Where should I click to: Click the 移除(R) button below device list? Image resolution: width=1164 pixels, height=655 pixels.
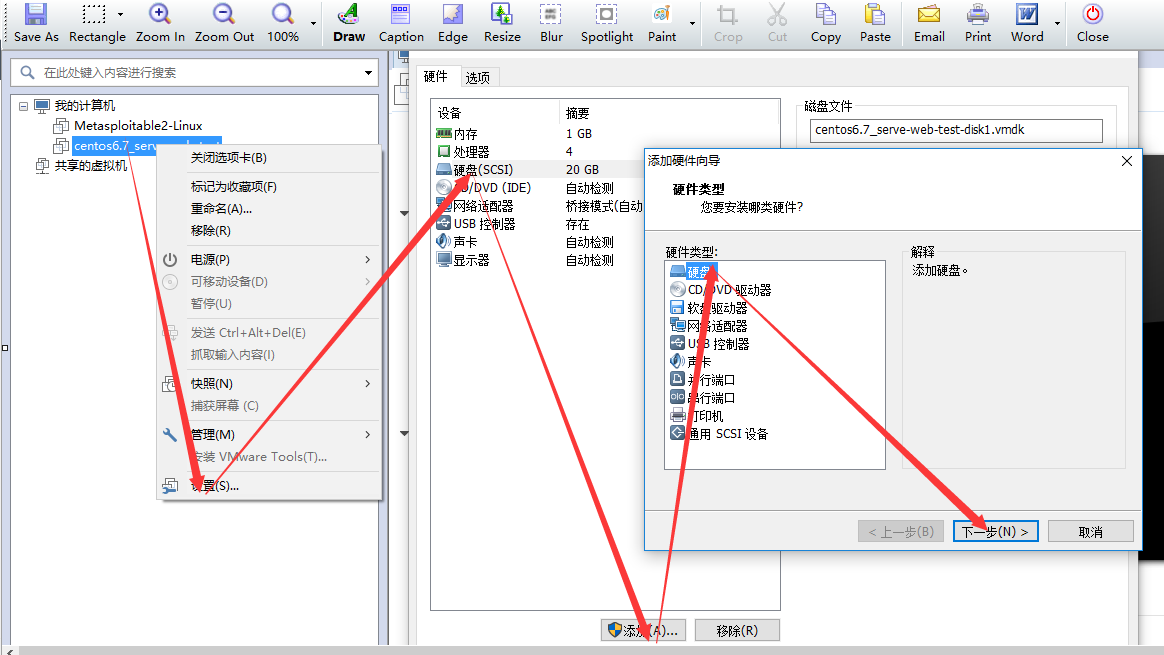point(737,630)
